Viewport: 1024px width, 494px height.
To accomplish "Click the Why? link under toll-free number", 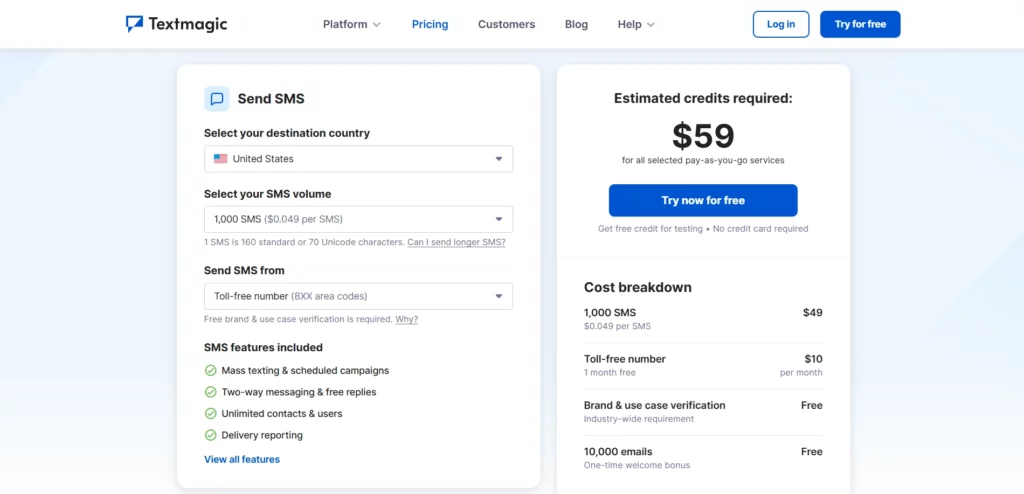I will 406,320.
